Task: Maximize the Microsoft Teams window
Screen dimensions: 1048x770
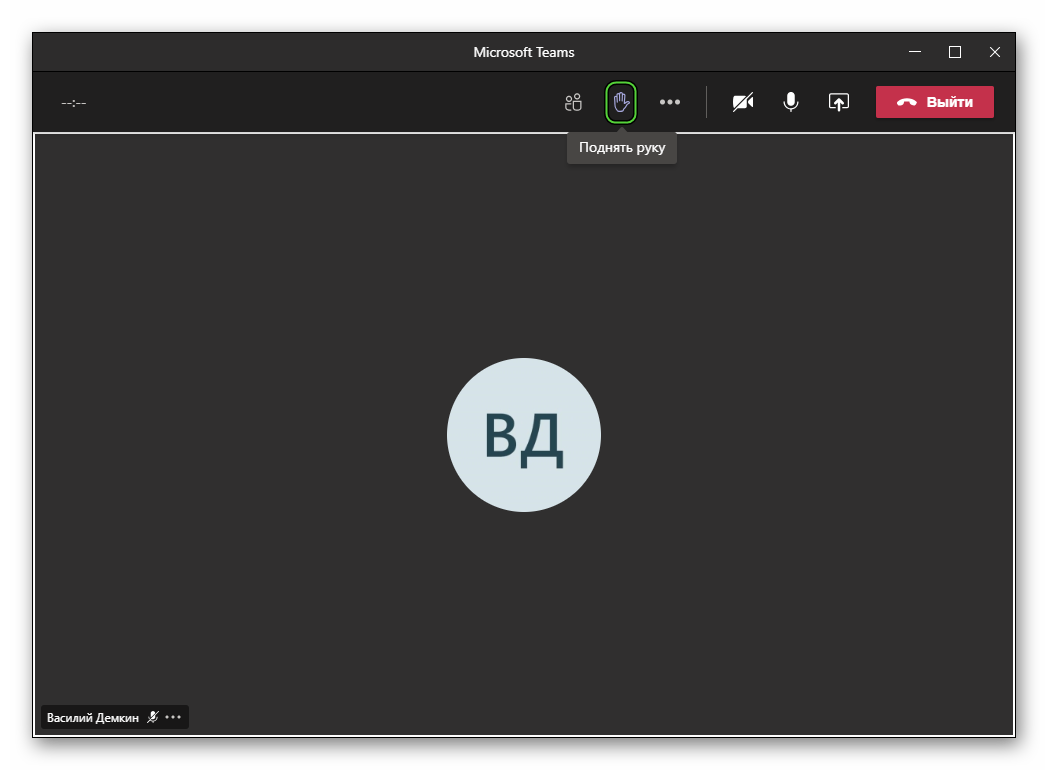Action: click(955, 52)
